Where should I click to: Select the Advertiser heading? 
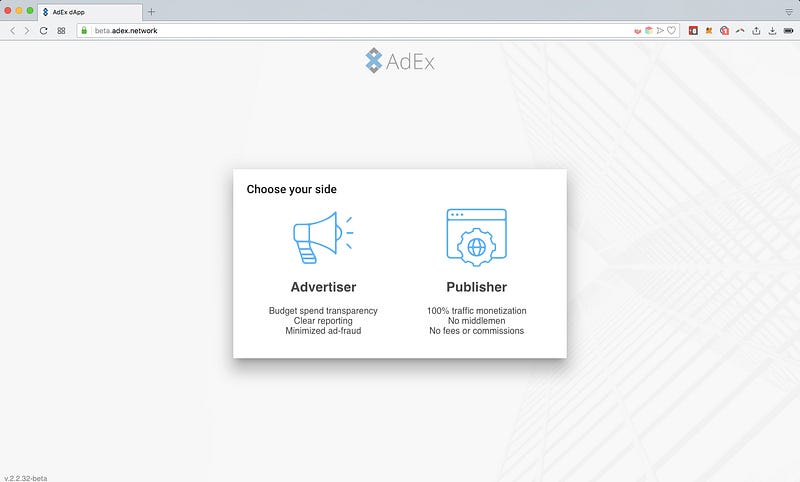click(x=323, y=287)
